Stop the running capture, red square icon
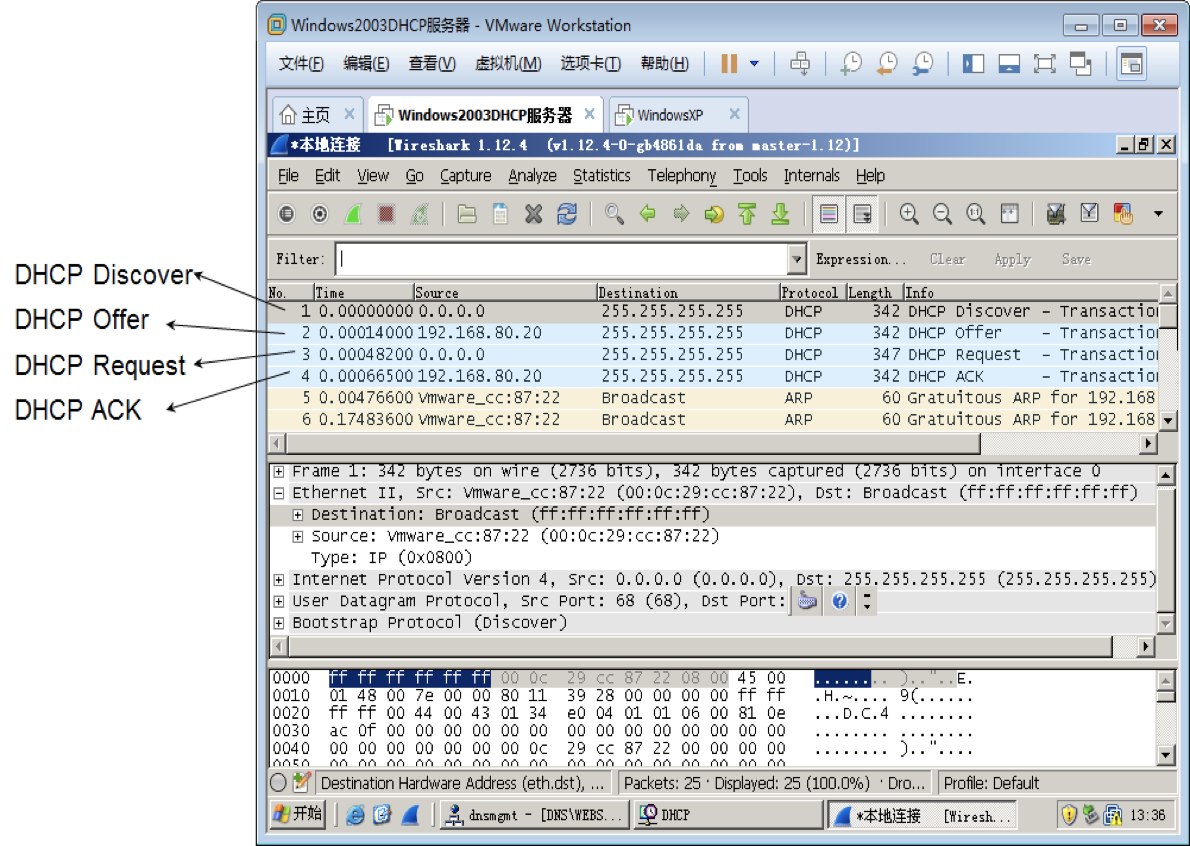1190x846 pixels. 386,215
